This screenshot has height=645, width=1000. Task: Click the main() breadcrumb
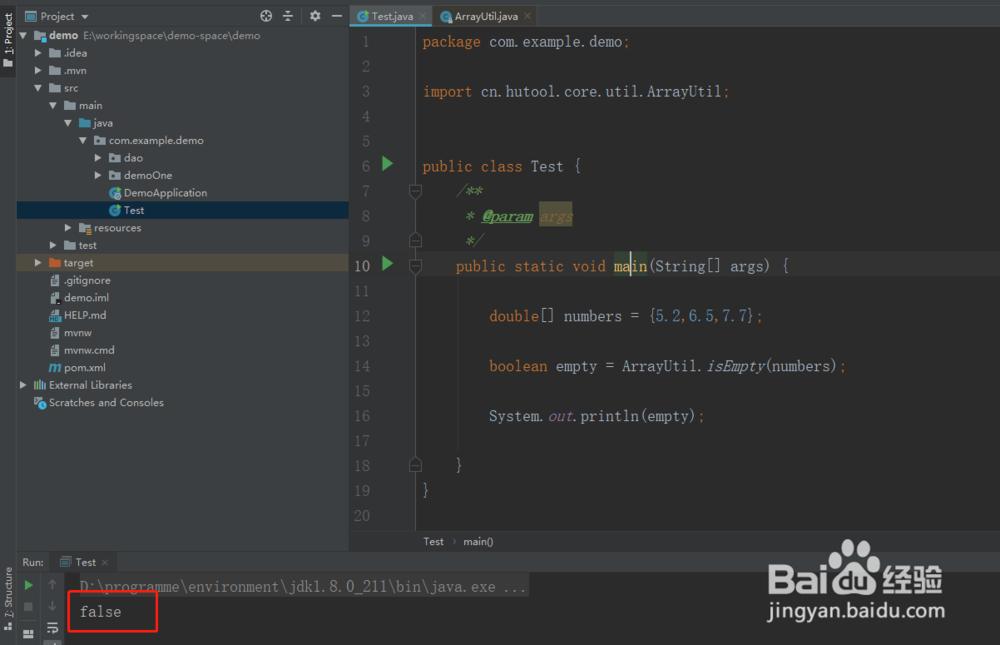coord(478,542)
